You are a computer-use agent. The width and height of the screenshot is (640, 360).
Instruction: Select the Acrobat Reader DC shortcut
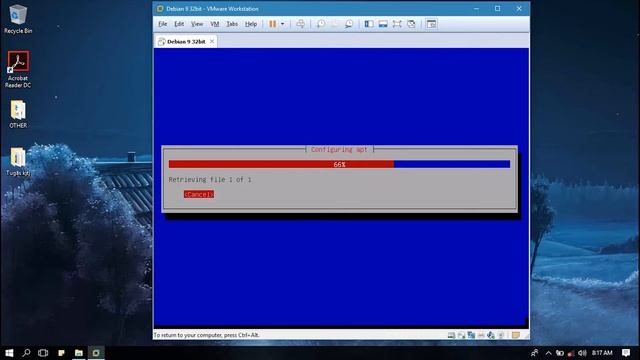pyautogui.click(x=18, y=69)
